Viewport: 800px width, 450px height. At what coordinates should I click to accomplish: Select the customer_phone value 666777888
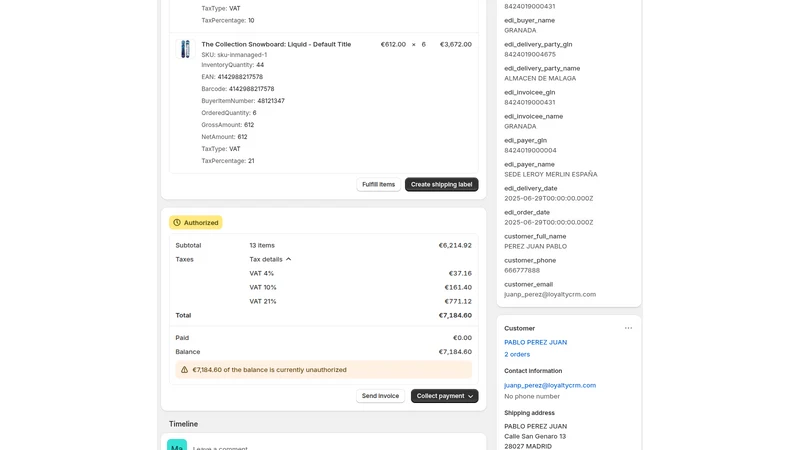[x=521, y=270]
